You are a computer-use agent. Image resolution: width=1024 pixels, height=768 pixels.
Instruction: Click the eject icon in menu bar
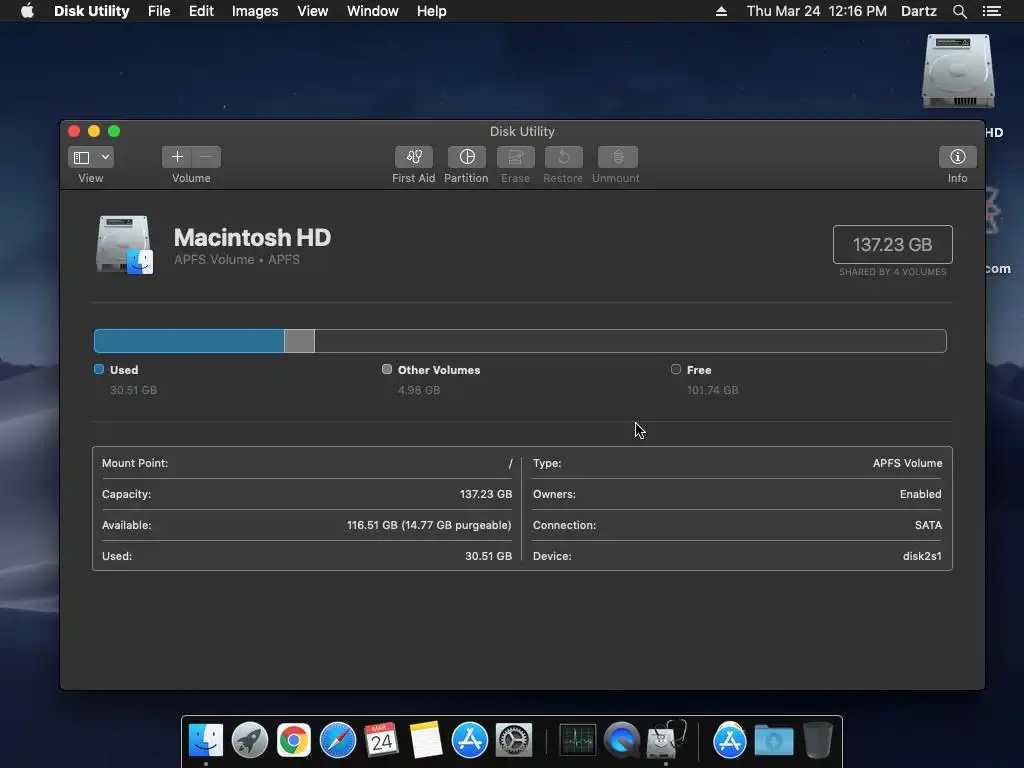(721, 11)
